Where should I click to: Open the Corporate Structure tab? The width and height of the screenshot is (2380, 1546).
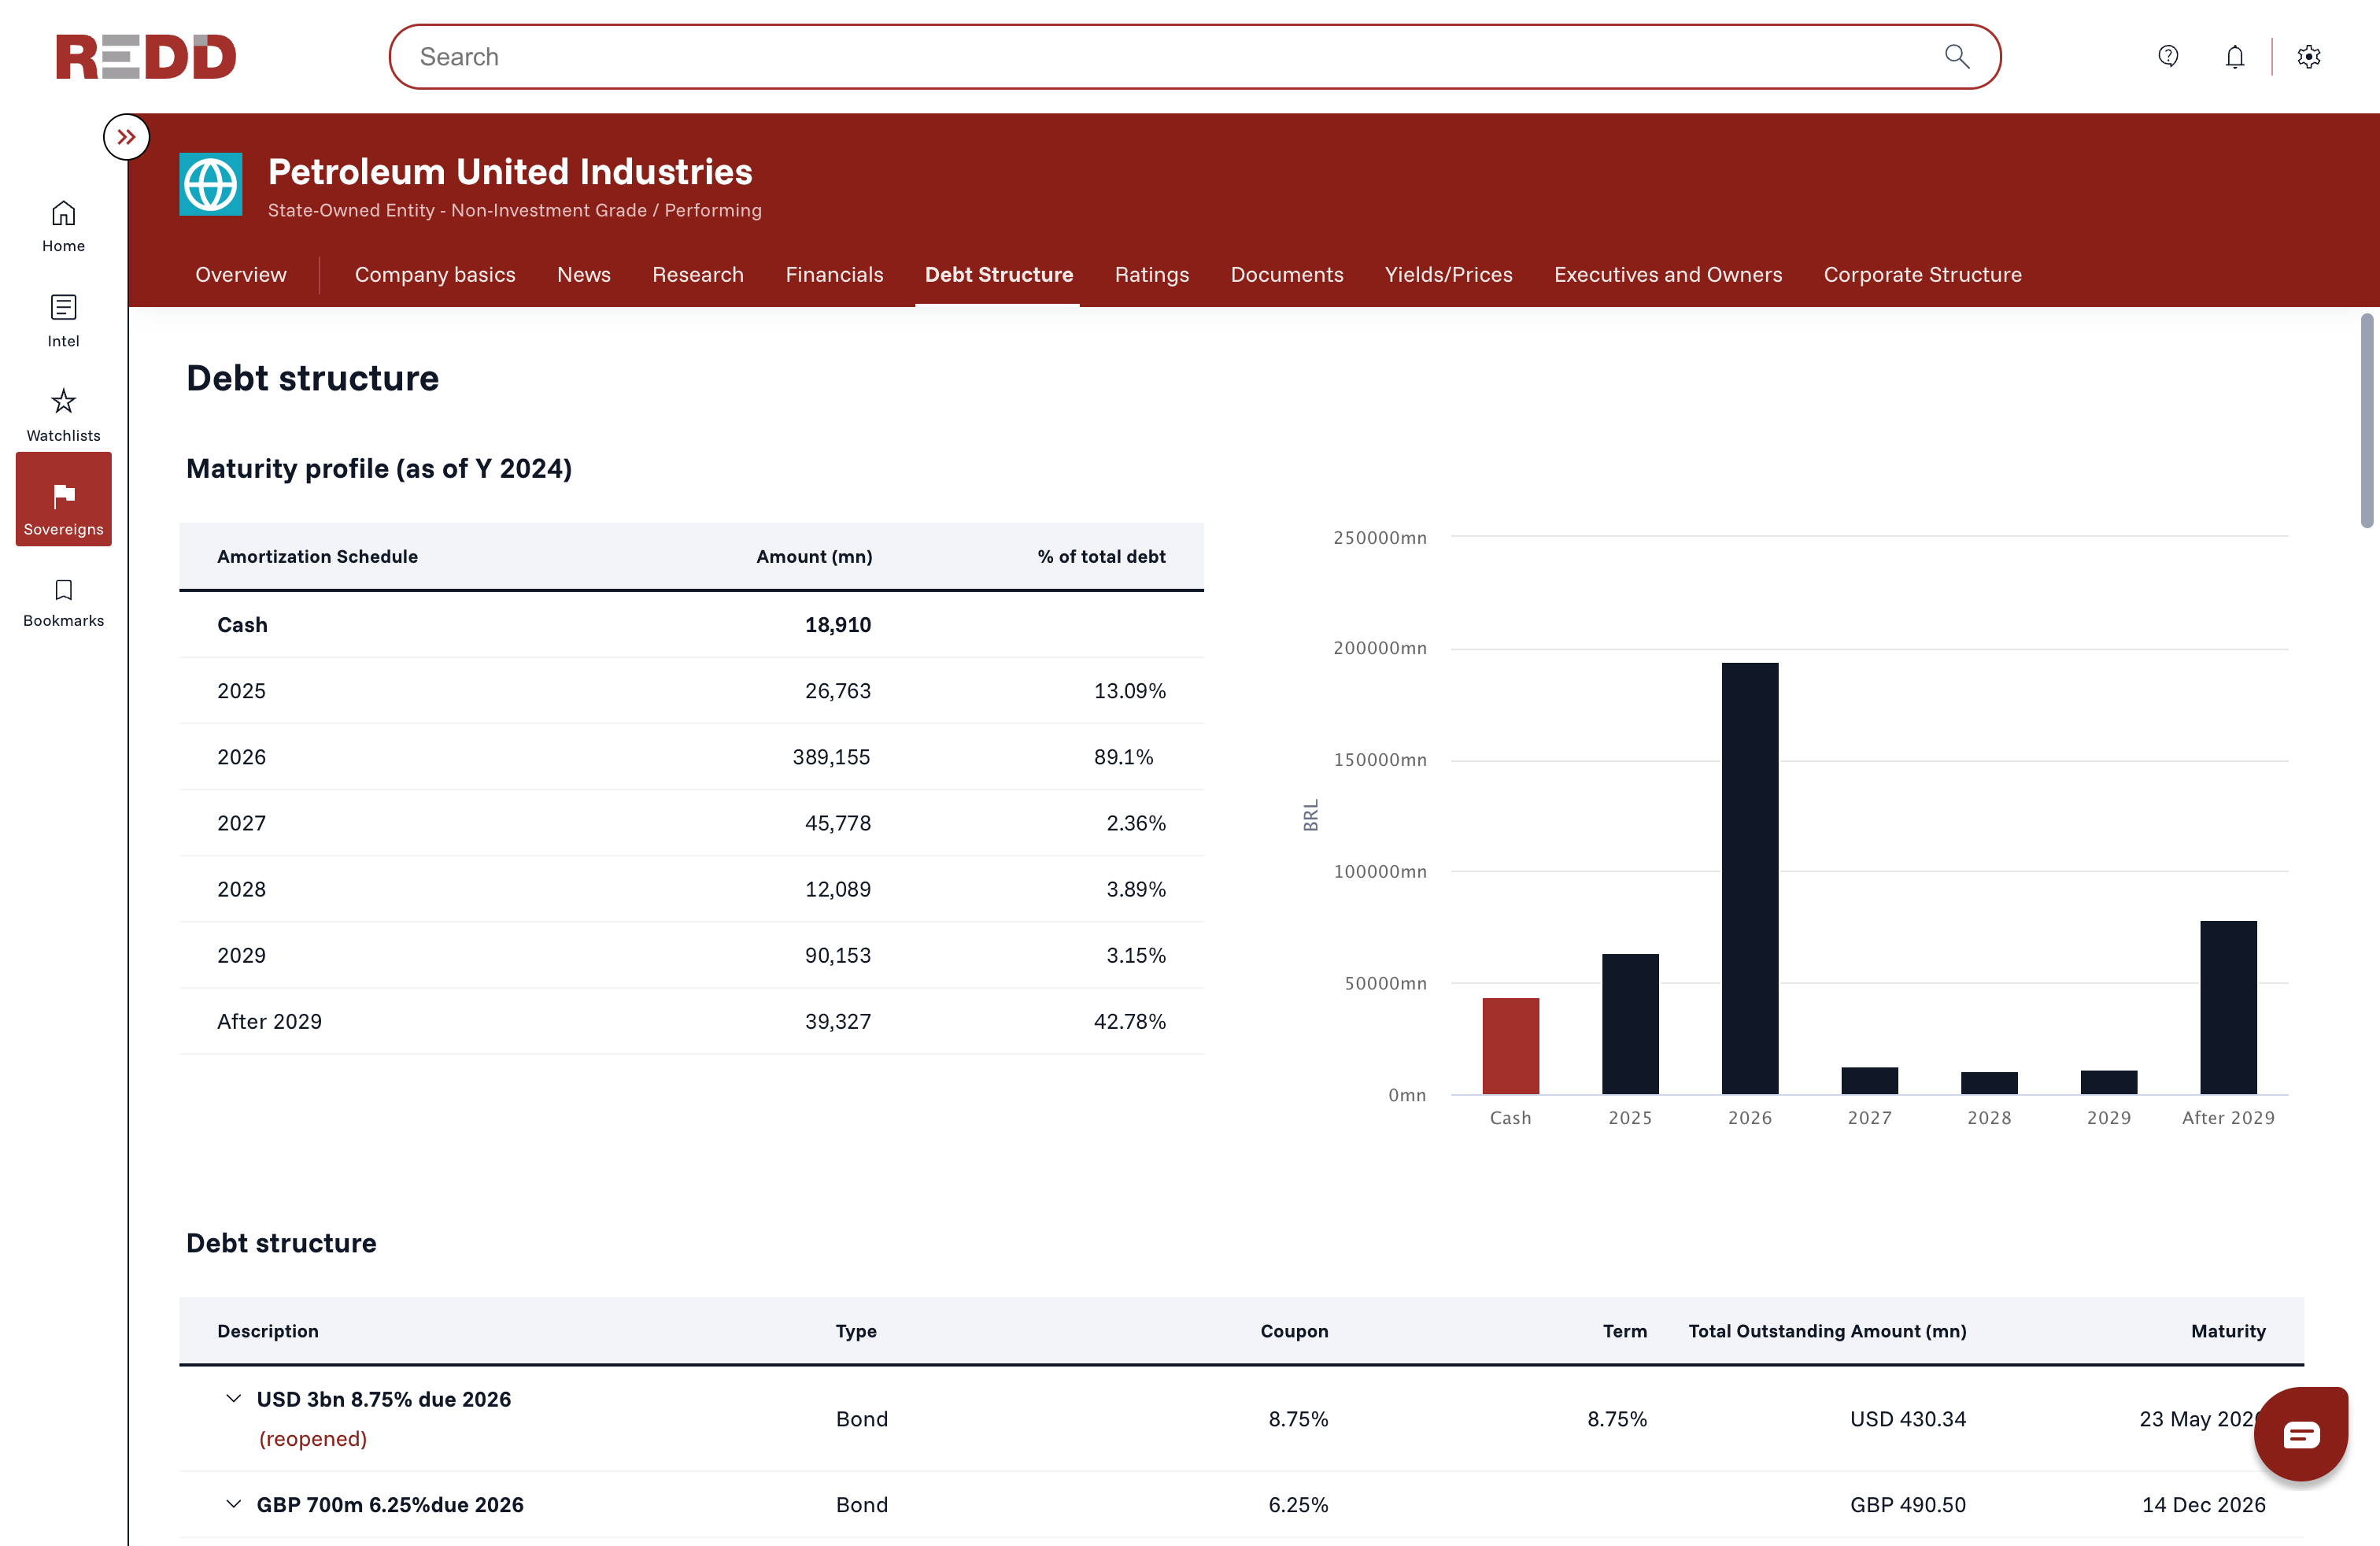[x=1922, y=274]
